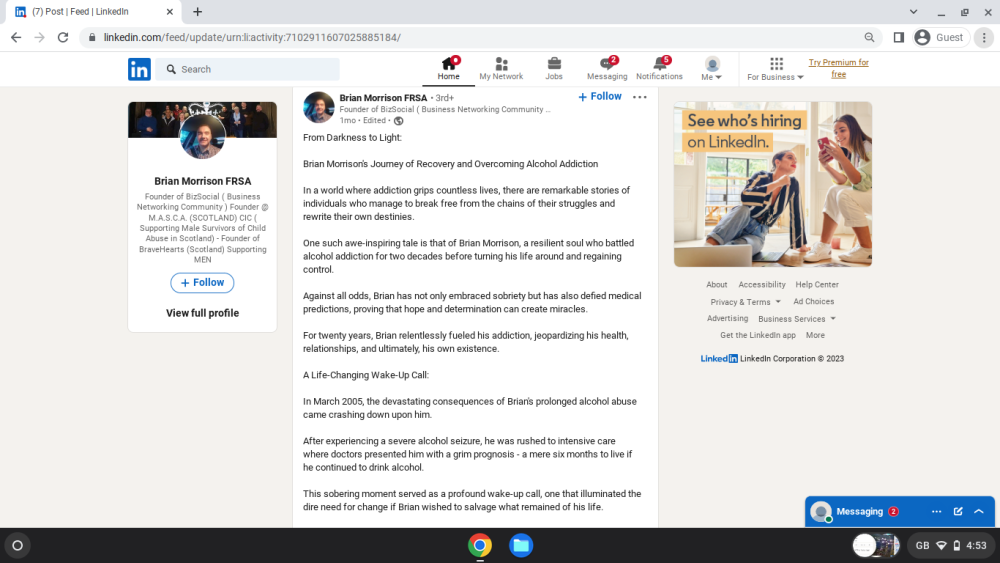Viewport: 1000px width, 563px height.
Task: Follow Brian Morrison from sidebar card
Action: click(x=202, y=282)
